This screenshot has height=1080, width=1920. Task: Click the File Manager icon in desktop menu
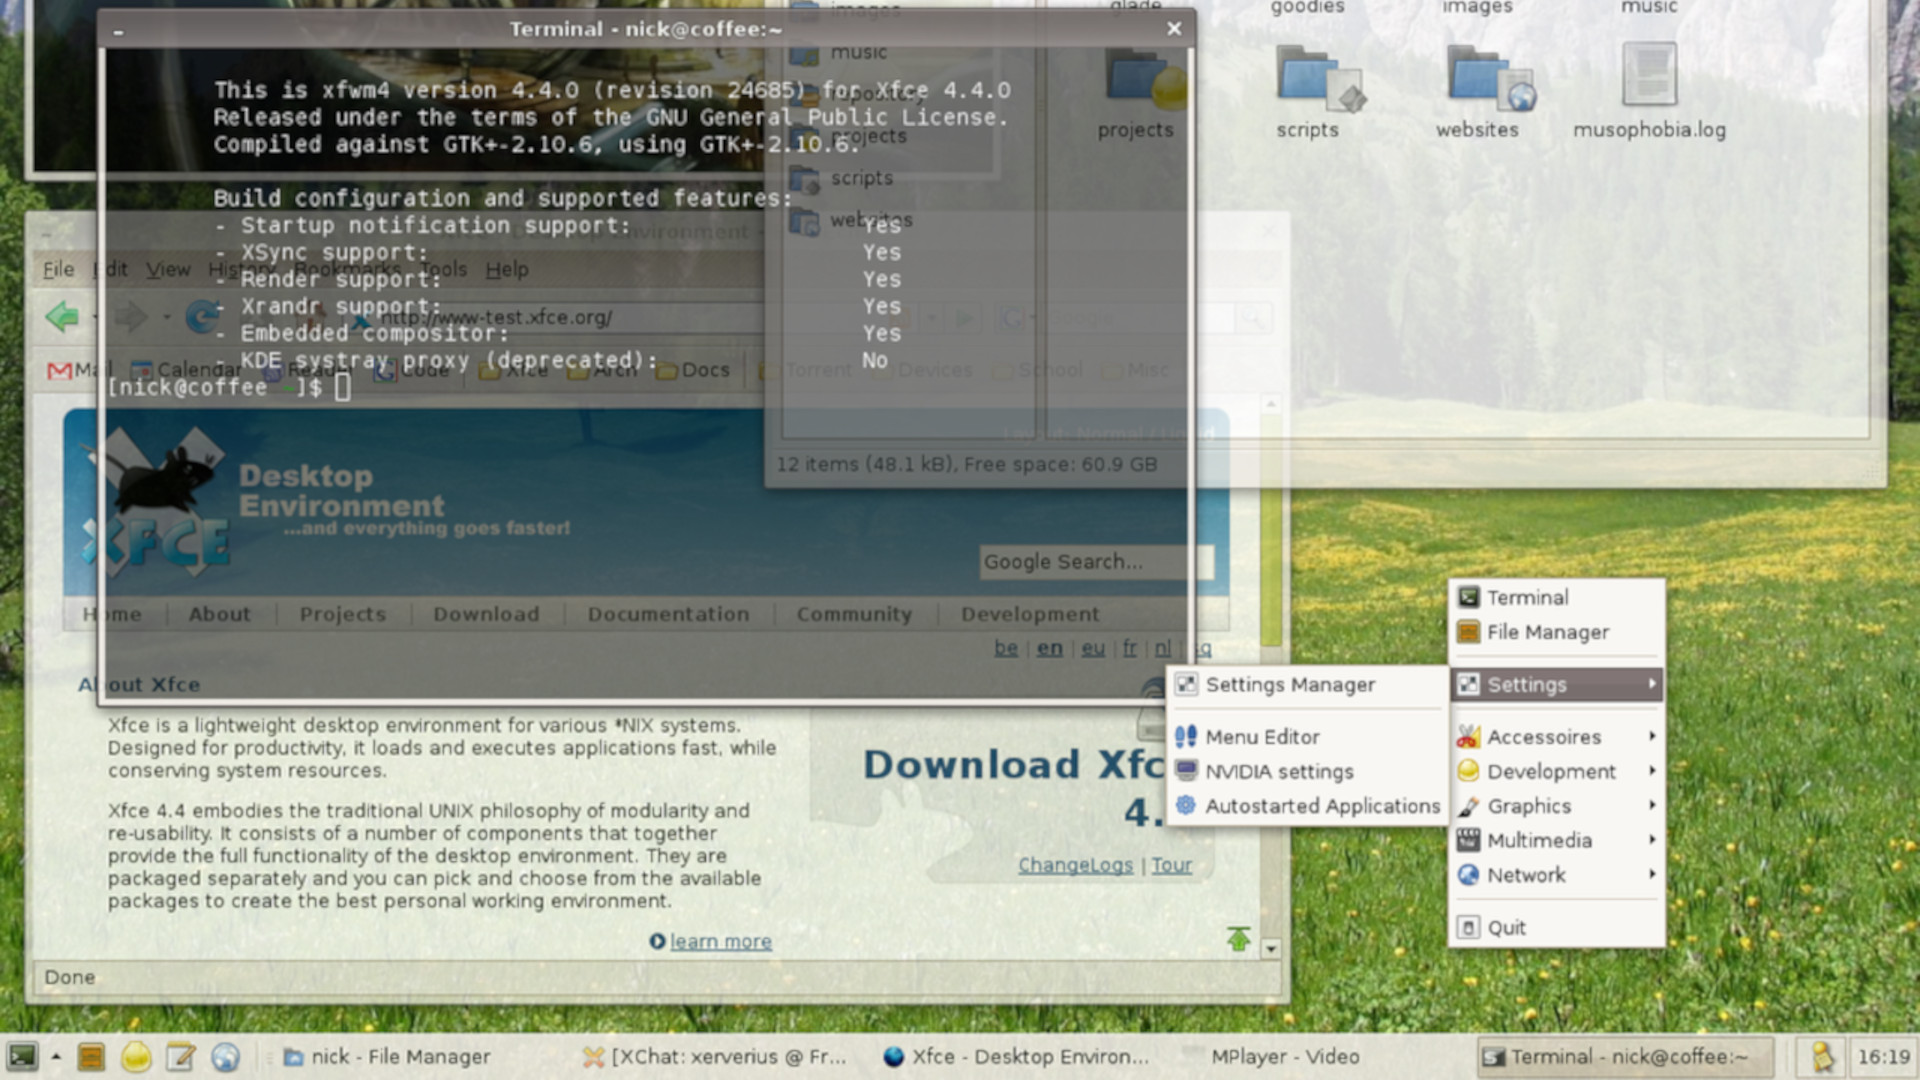(x=1468, y=632)
